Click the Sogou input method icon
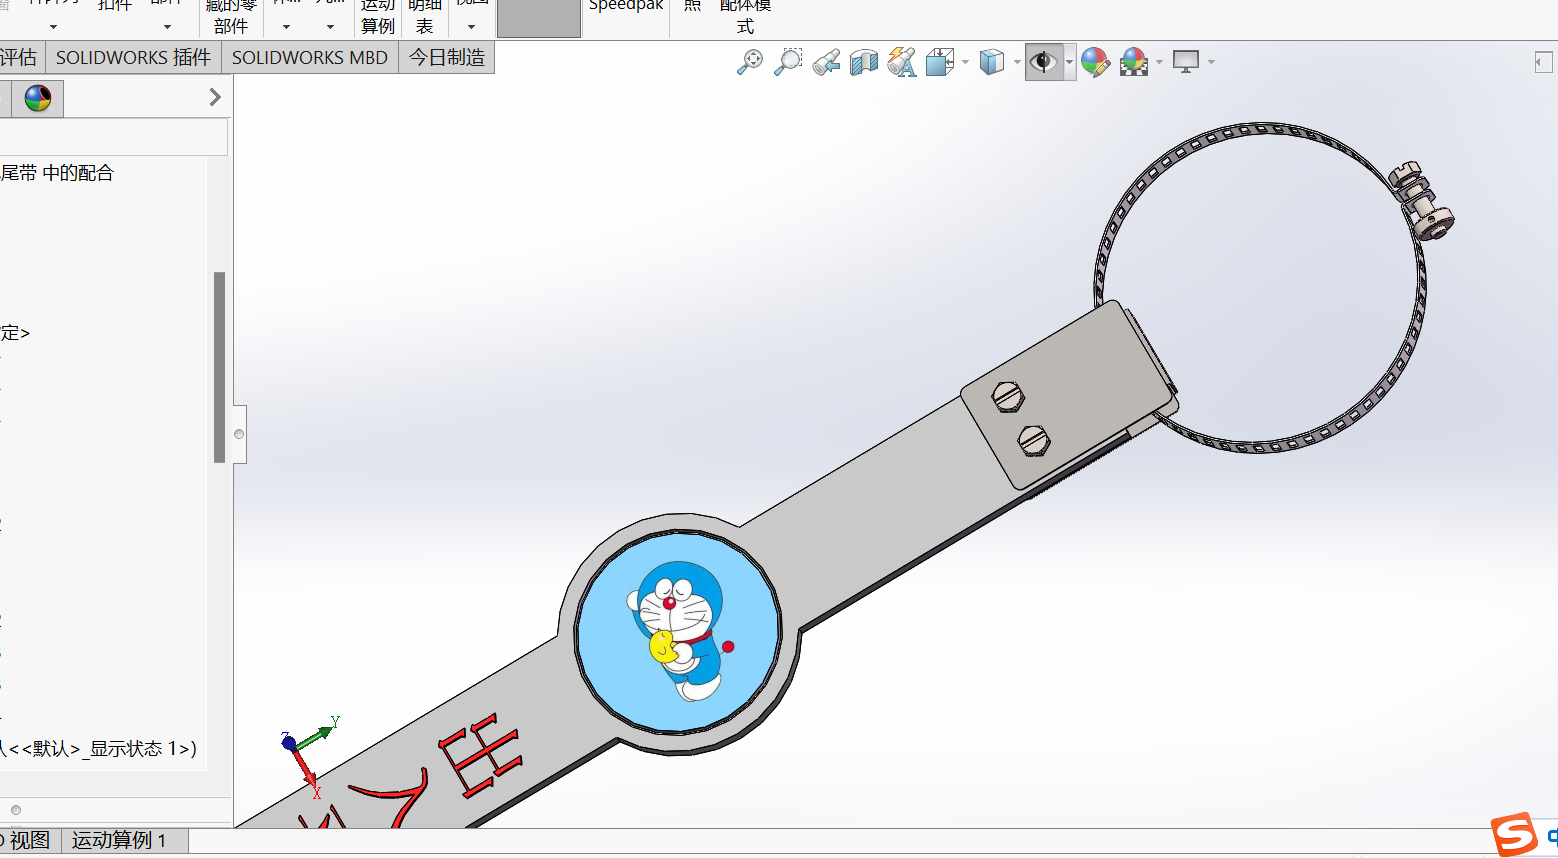 click(x=1514, y=835)
